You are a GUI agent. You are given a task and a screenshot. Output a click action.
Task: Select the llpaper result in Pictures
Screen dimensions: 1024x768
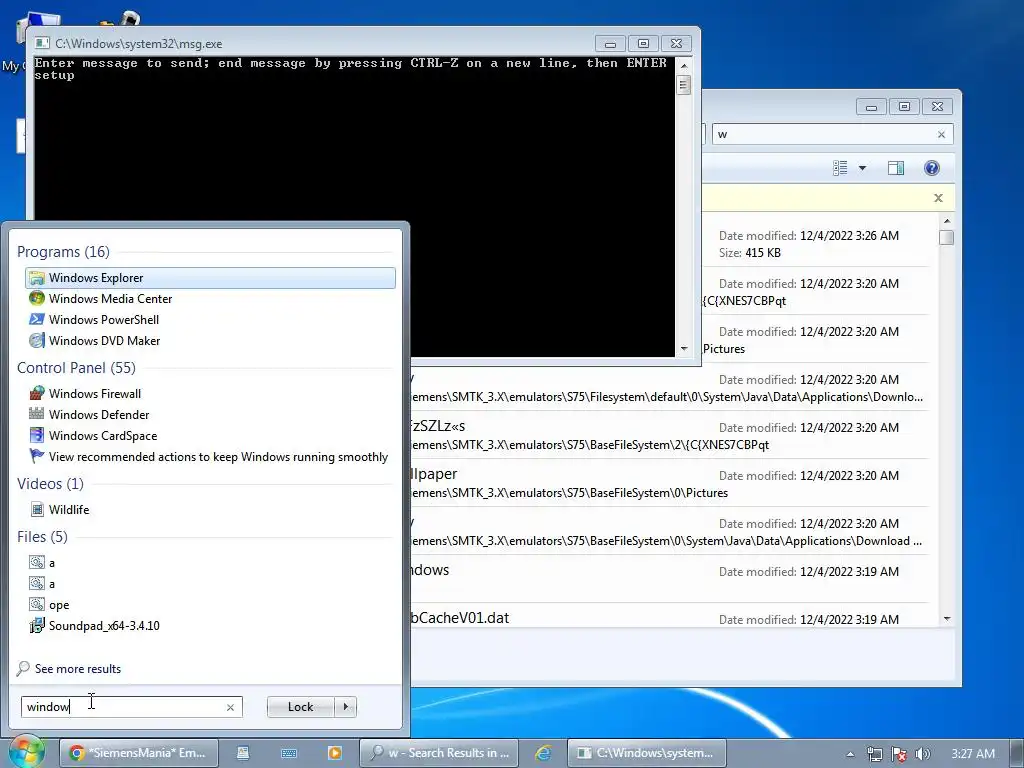(669, 483)
